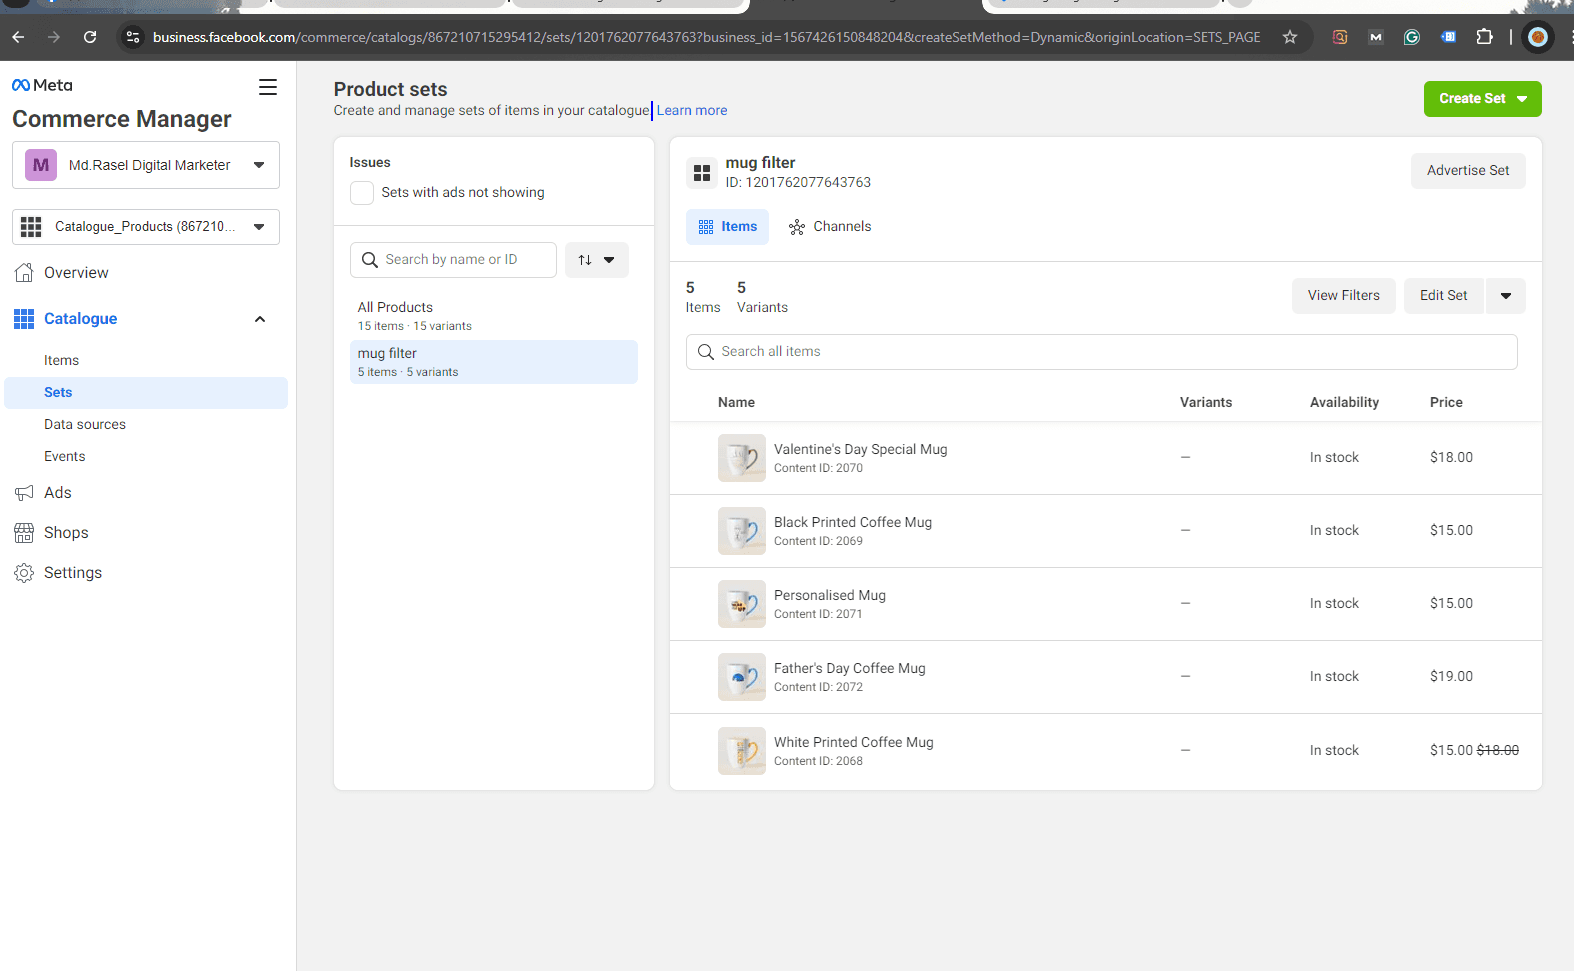Open Data sources in the sidebar

click(85, 424)
